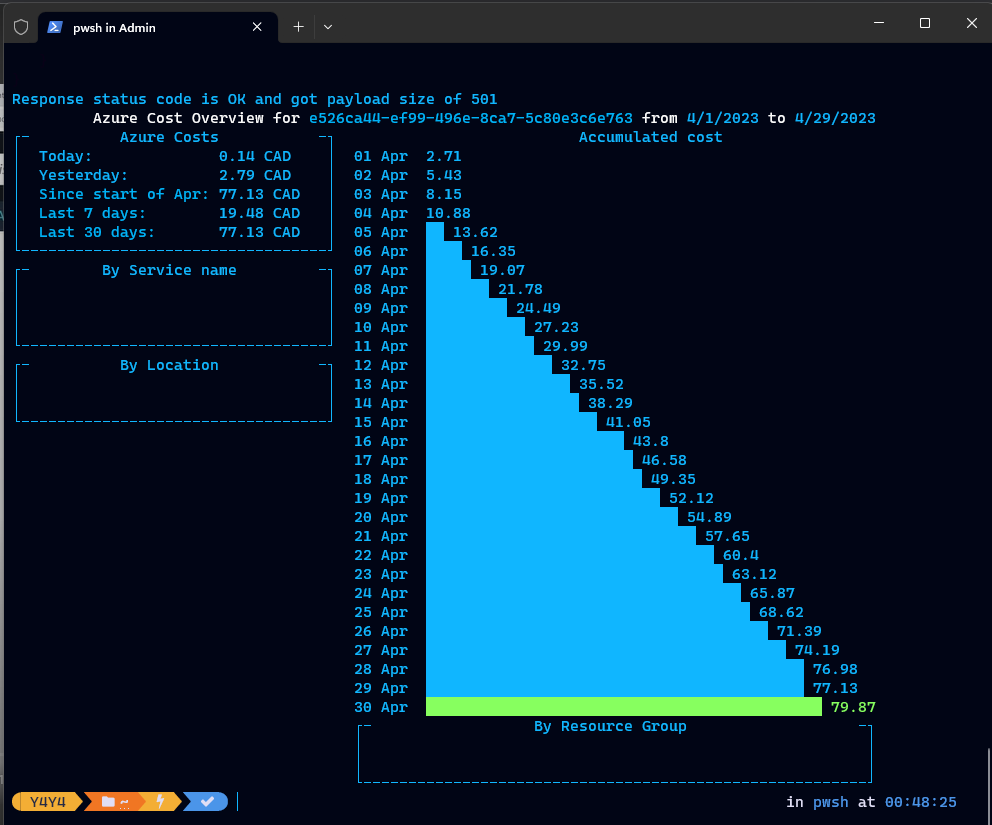
Task: Click the lightning bolt prompt icon
Action: 161,802
